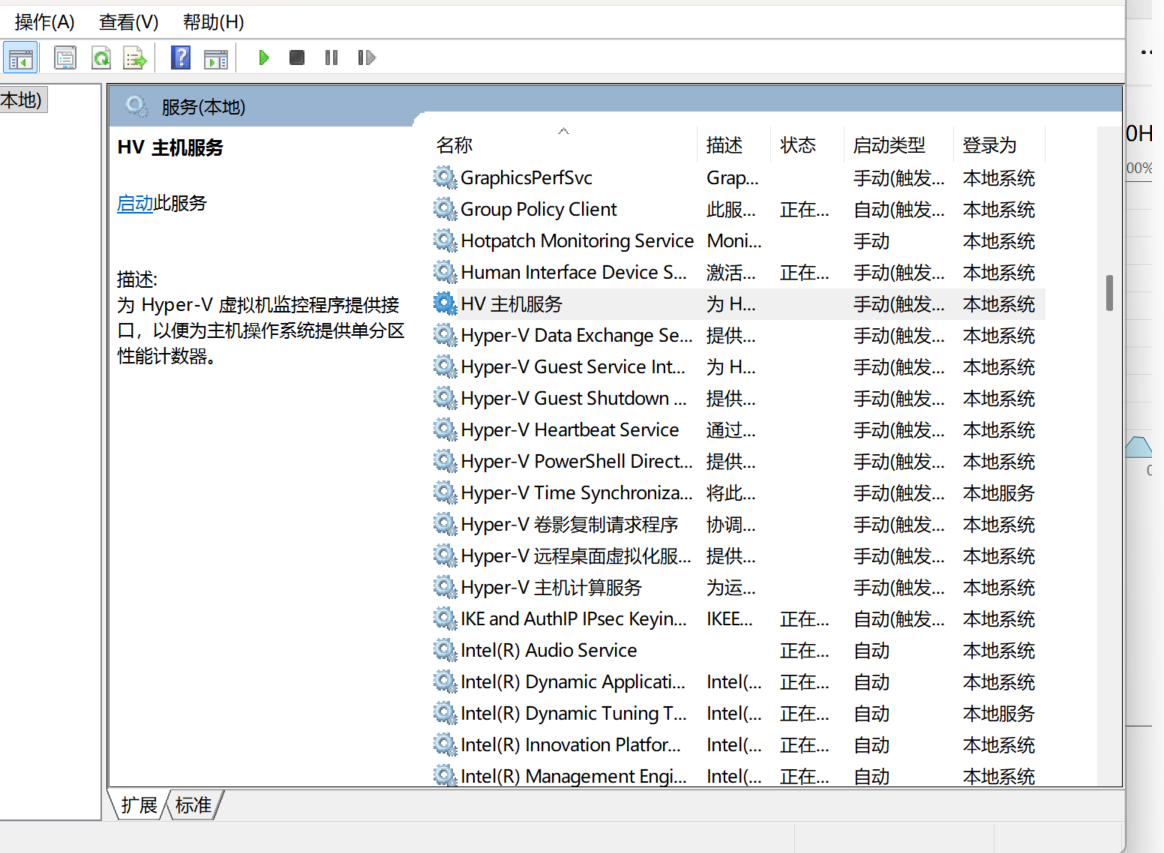The image size is (1164, 853).
Task: Sort list by 名称 column header
Action: tap(454, 145)
